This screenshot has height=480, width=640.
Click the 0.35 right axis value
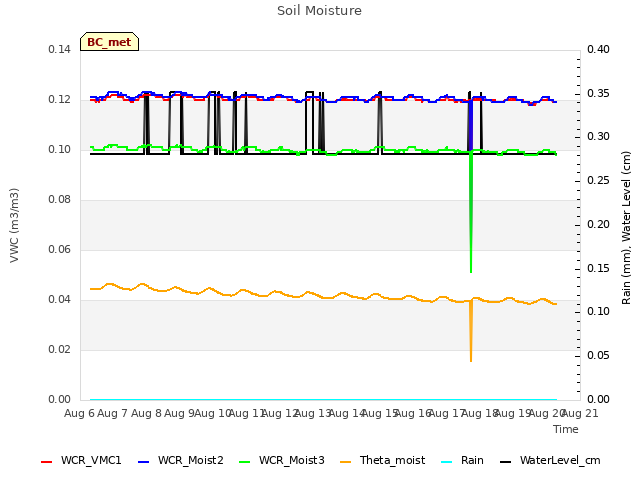[x=598, y=93]
